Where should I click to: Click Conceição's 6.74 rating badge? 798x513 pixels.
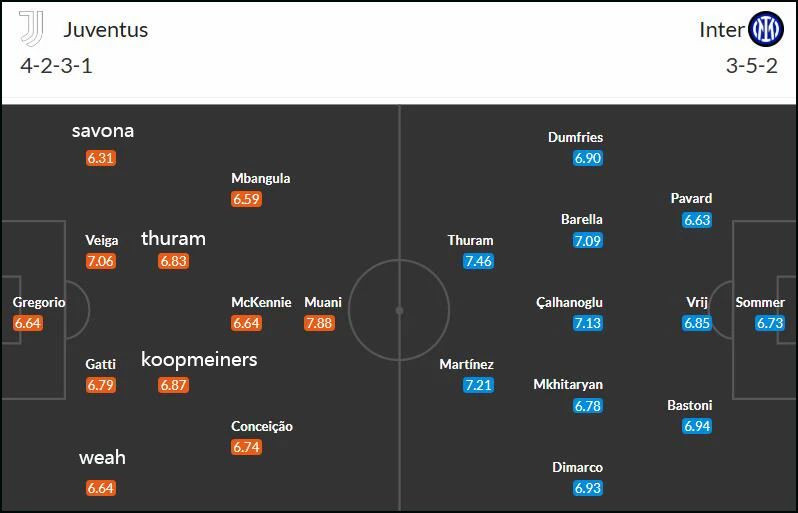click(246, 447)
